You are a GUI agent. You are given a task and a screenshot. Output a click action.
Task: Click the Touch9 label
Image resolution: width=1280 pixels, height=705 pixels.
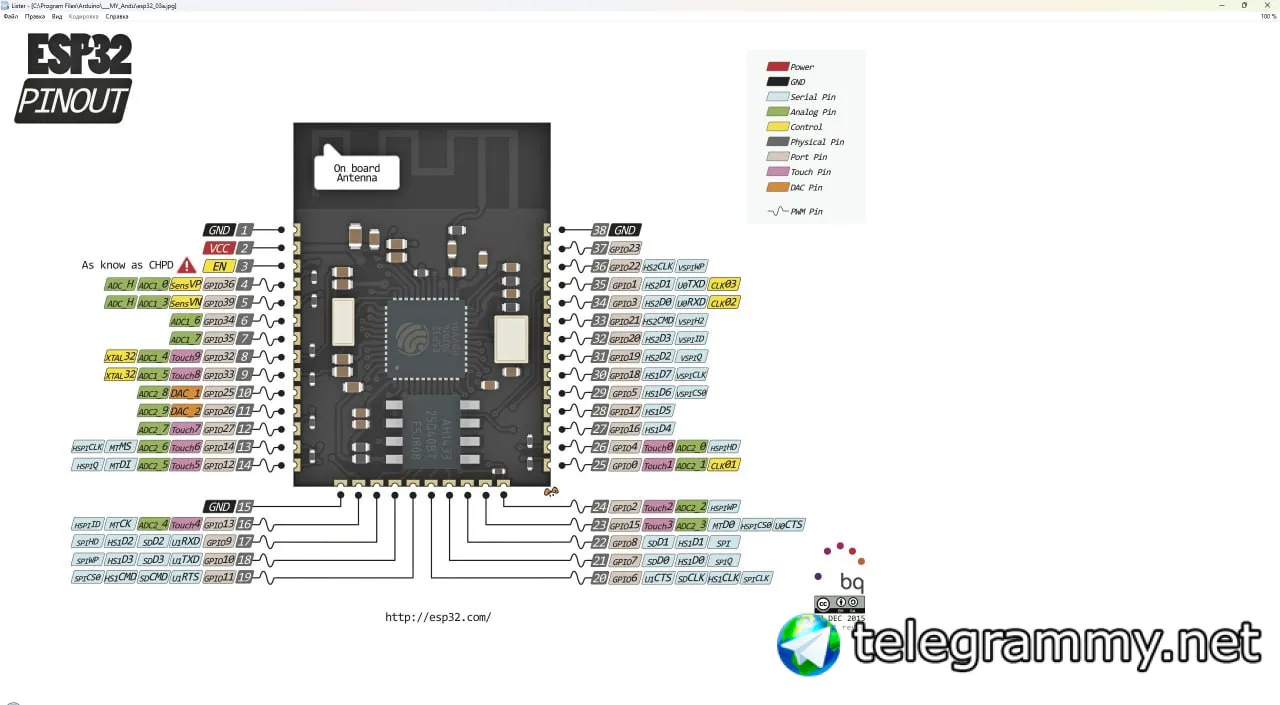tap(186, 357)
